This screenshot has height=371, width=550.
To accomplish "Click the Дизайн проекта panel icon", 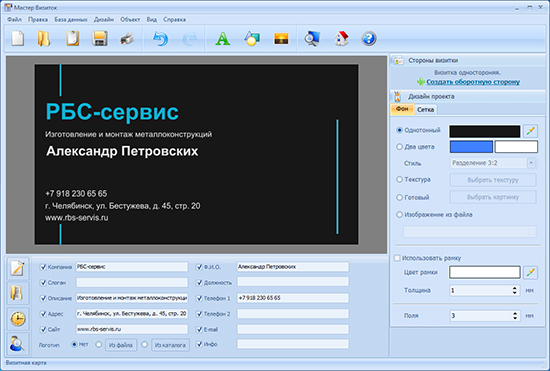I will click(x=398, y=96).
